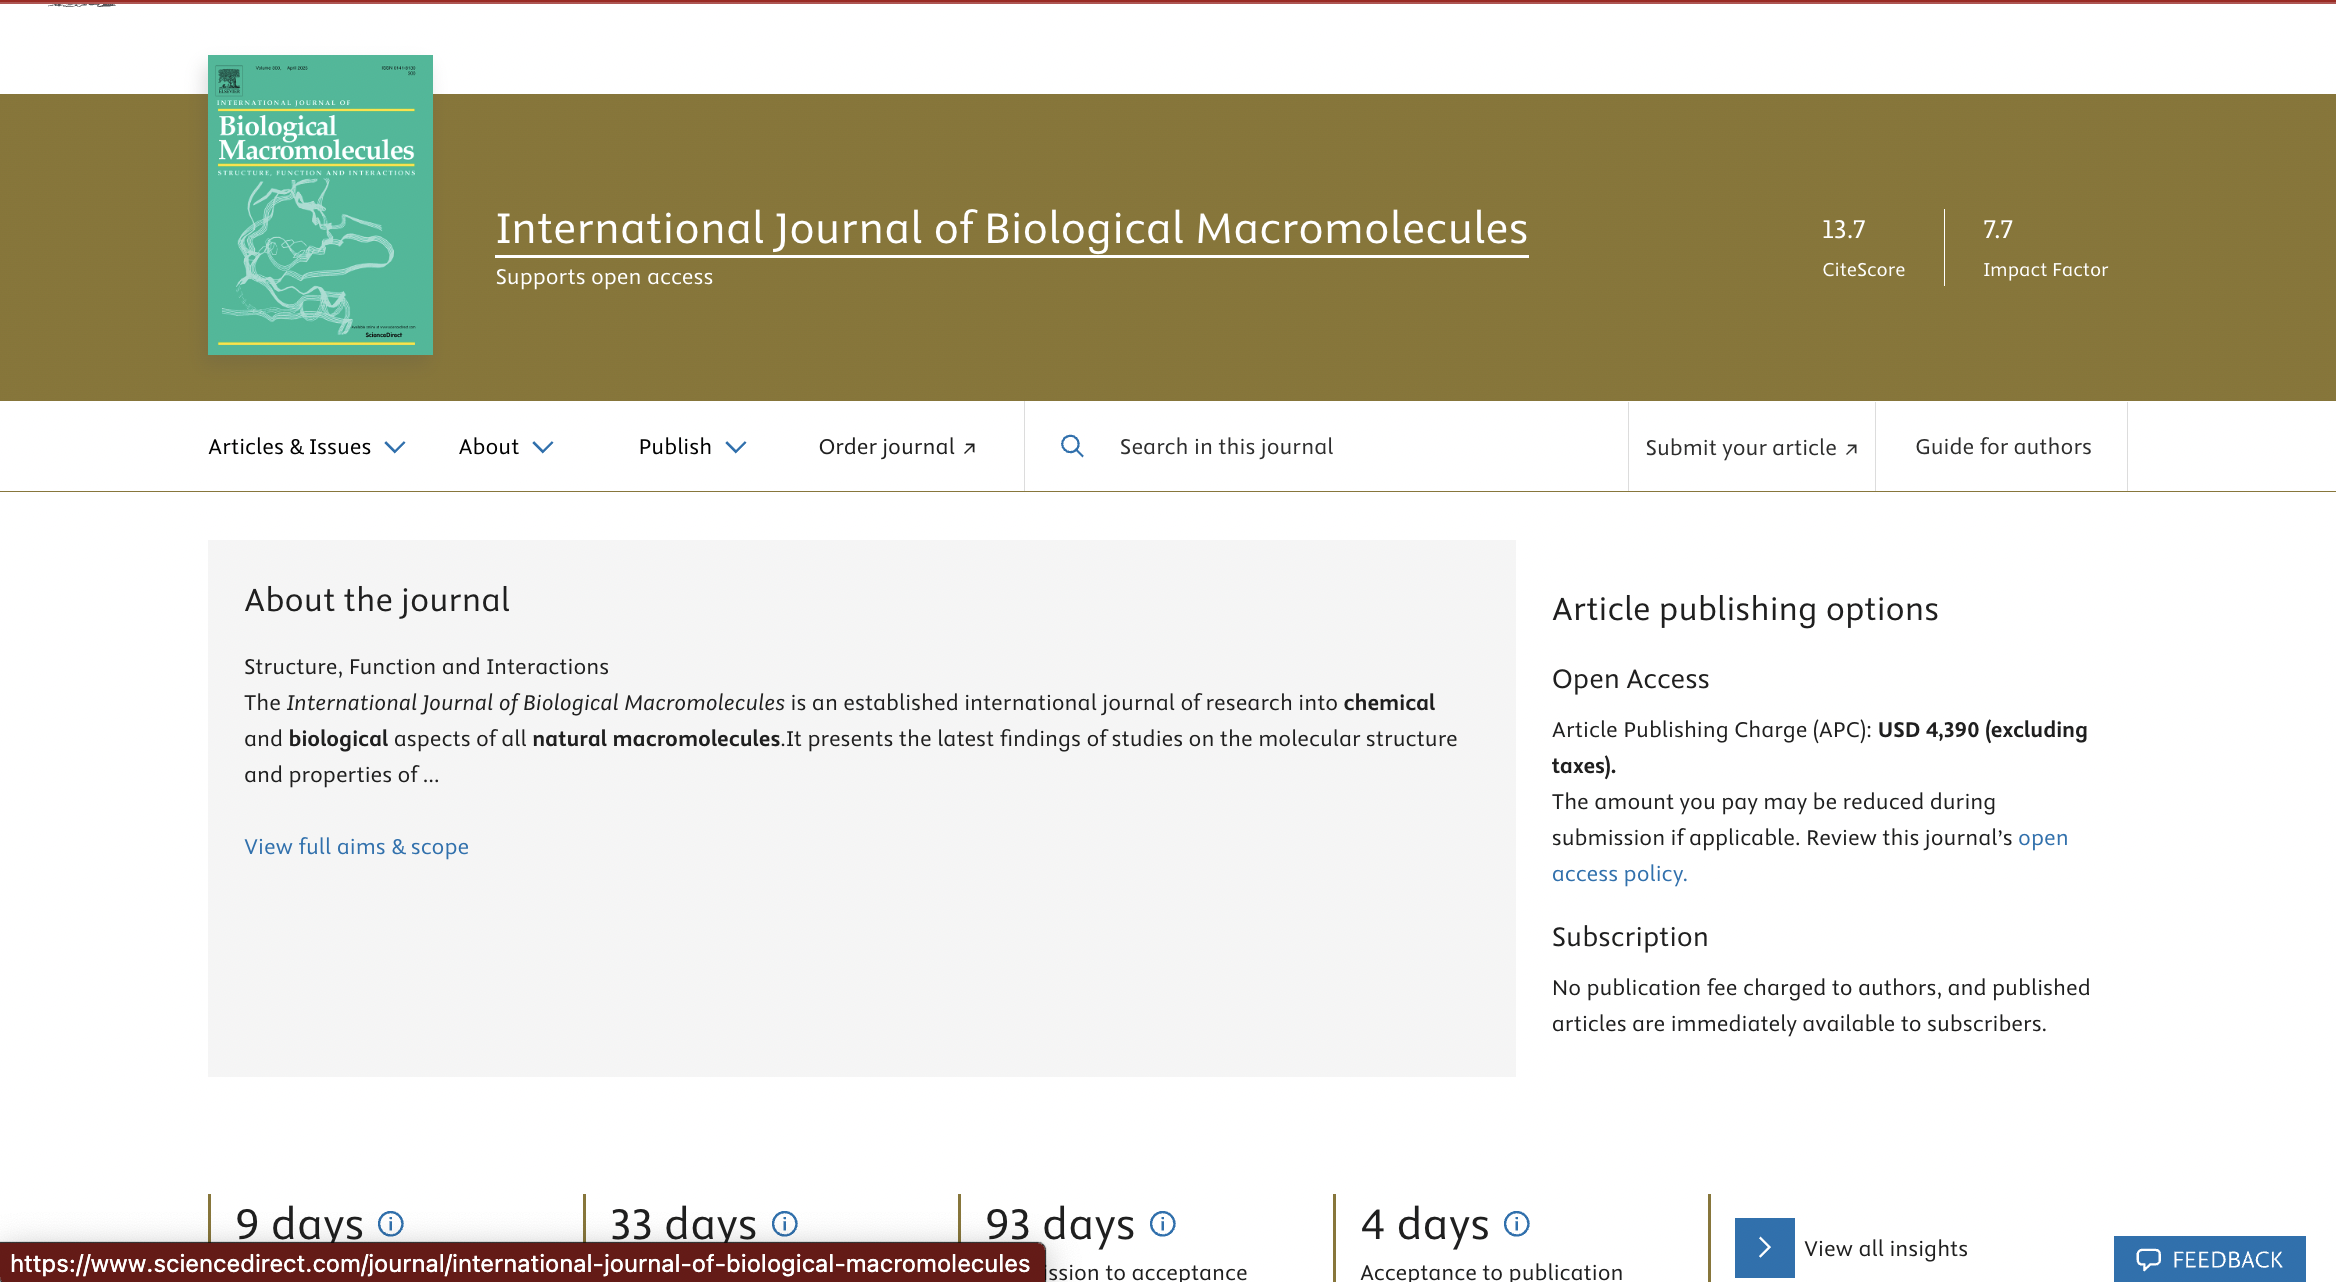Click info icon beside 4 days
The height and width of the screenshot is (1282, 2336).
[1517, 1223]
